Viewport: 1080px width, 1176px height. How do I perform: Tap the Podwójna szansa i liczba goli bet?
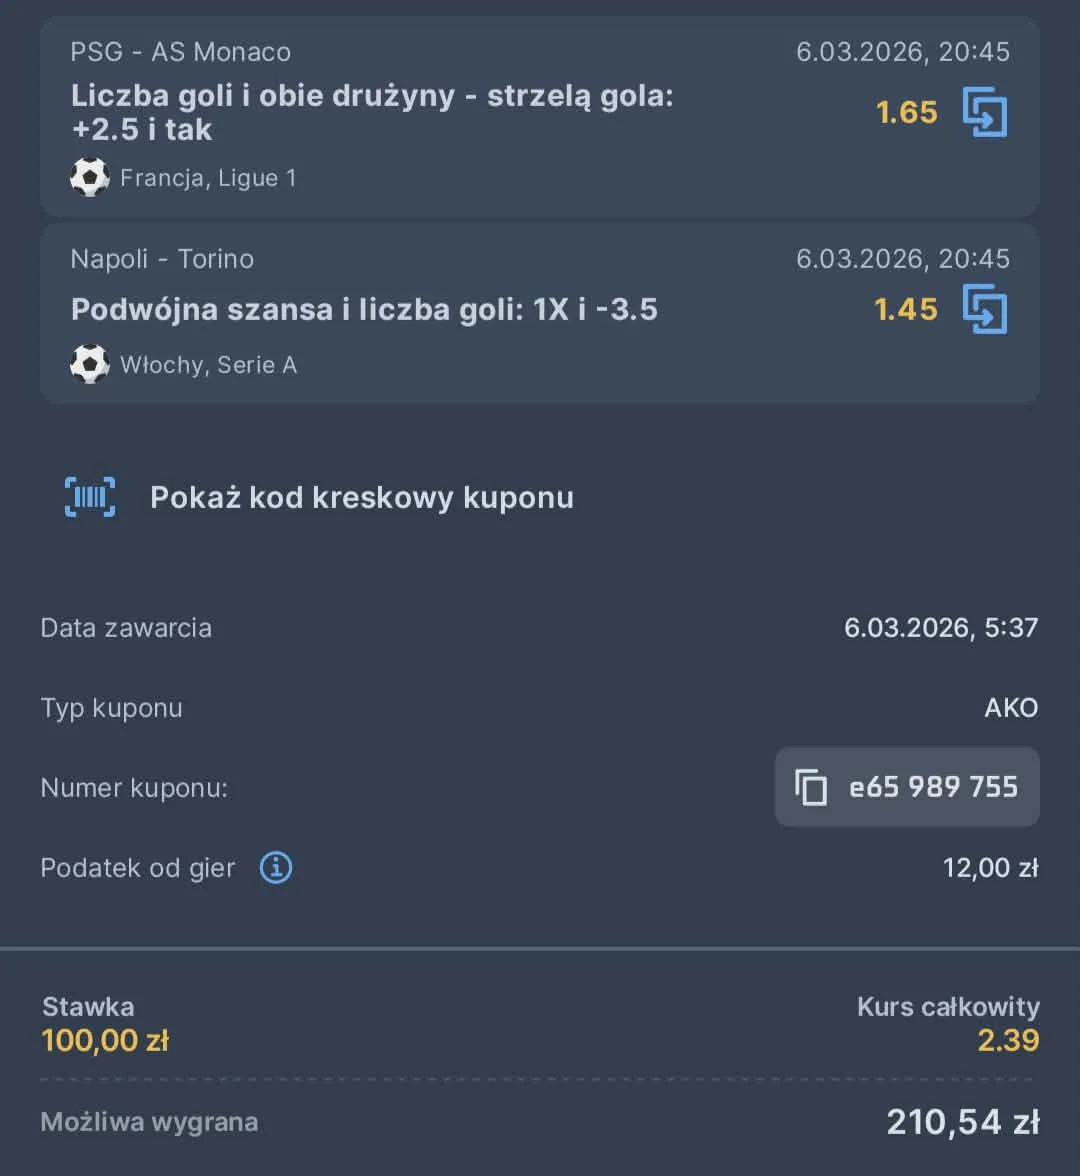364,309
